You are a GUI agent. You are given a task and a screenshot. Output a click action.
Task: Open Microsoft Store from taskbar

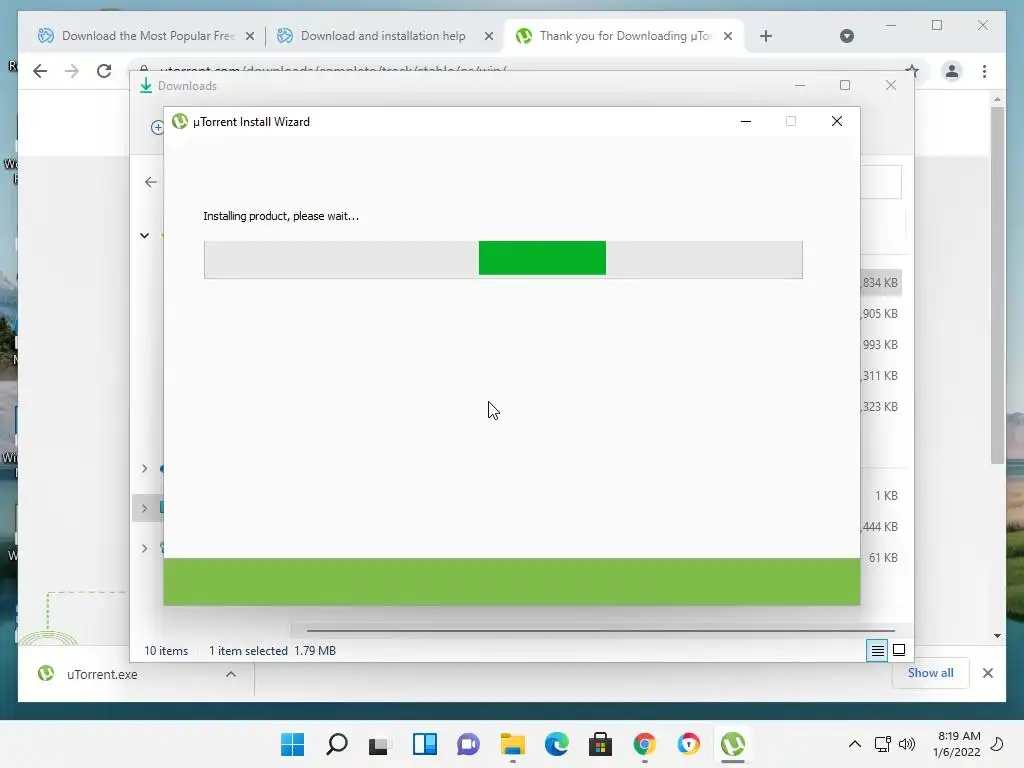(x=600, y=744)
